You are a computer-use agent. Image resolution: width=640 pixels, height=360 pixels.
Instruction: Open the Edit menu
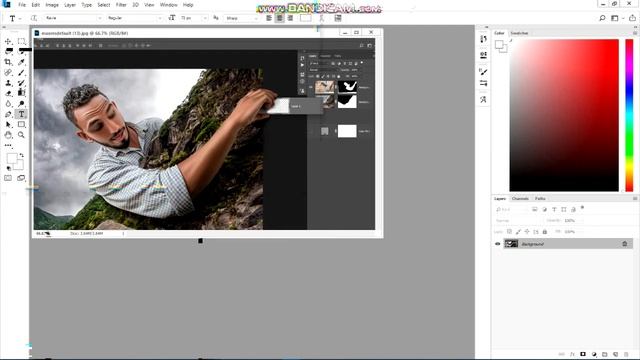click(x=36, y=5)
